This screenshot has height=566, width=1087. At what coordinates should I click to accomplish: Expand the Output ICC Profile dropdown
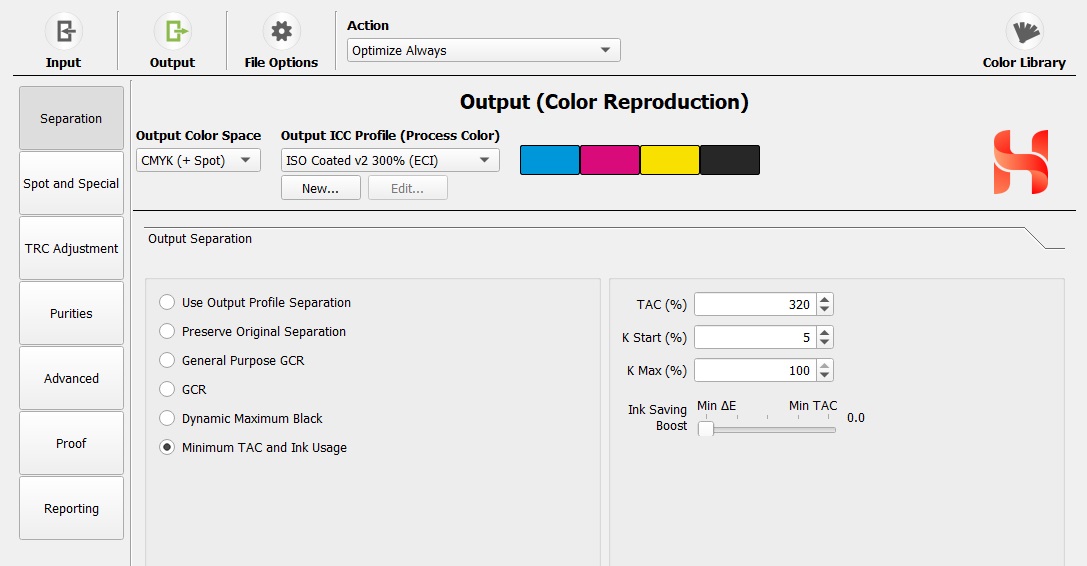pyautogui.click(x=390, y=160)
